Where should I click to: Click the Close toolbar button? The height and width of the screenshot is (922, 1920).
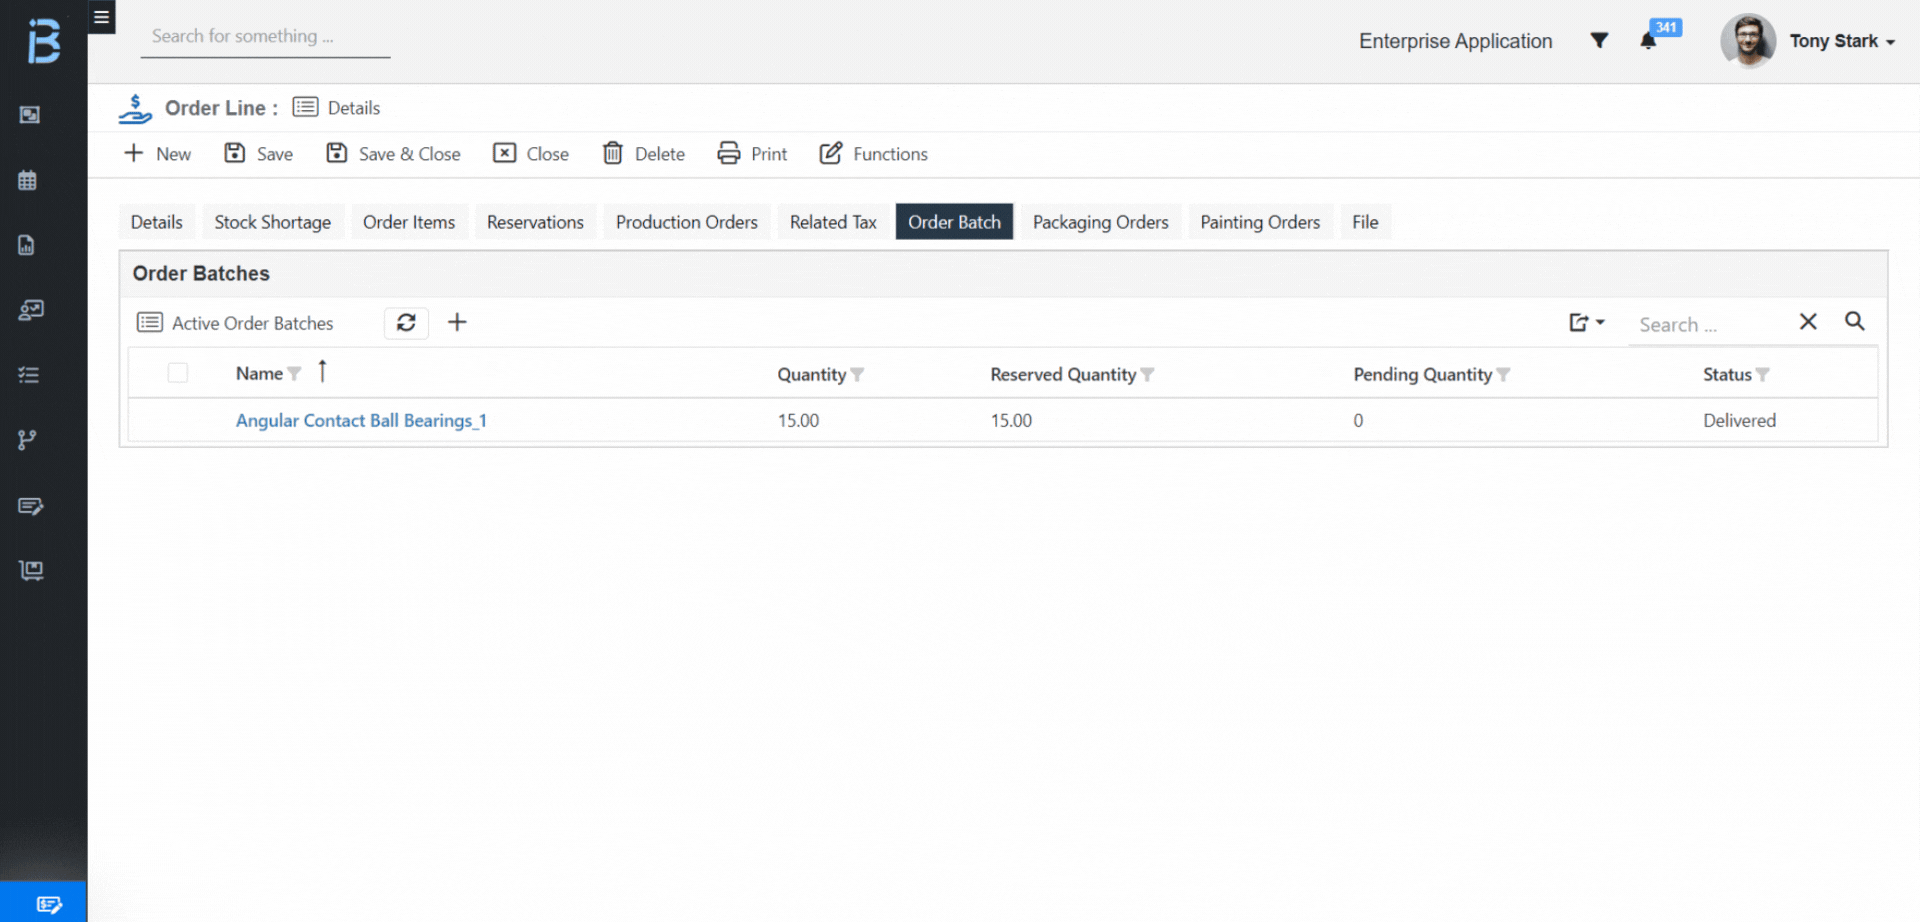[x=531, y=154]
